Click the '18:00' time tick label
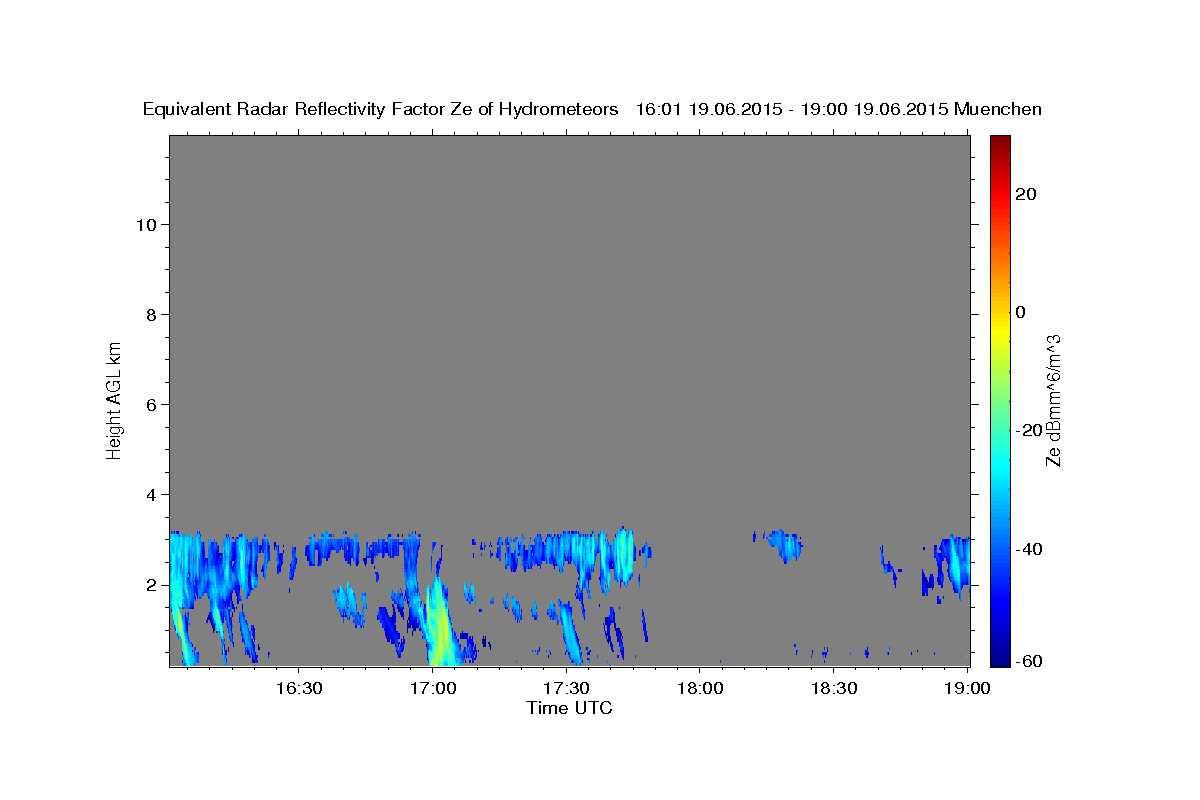1200x800 pixels. 700,688
